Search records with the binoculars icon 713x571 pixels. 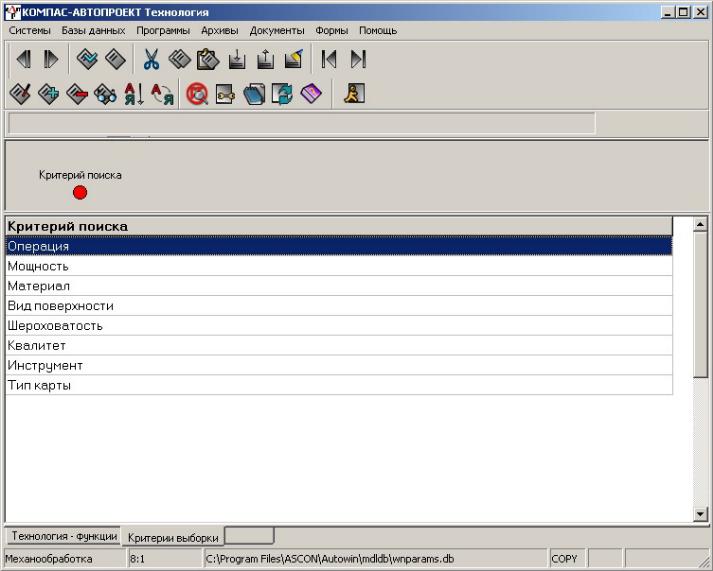(105, 94)
